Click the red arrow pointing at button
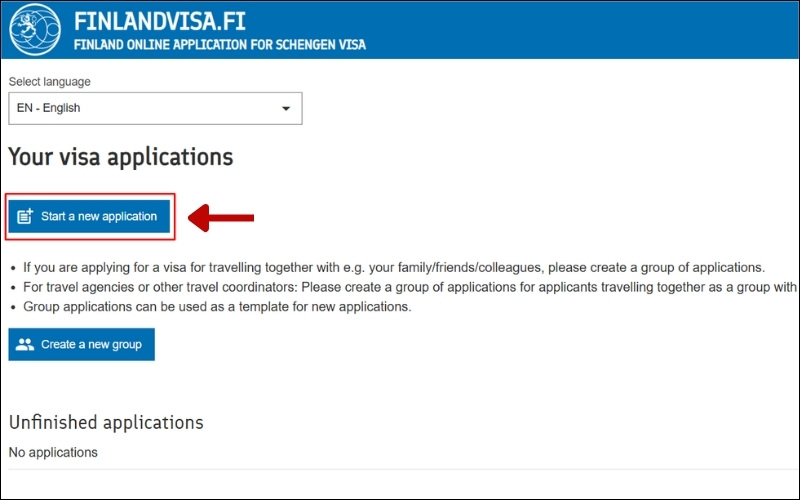Screen dimensions: 800x500 [x=222, y=217]
